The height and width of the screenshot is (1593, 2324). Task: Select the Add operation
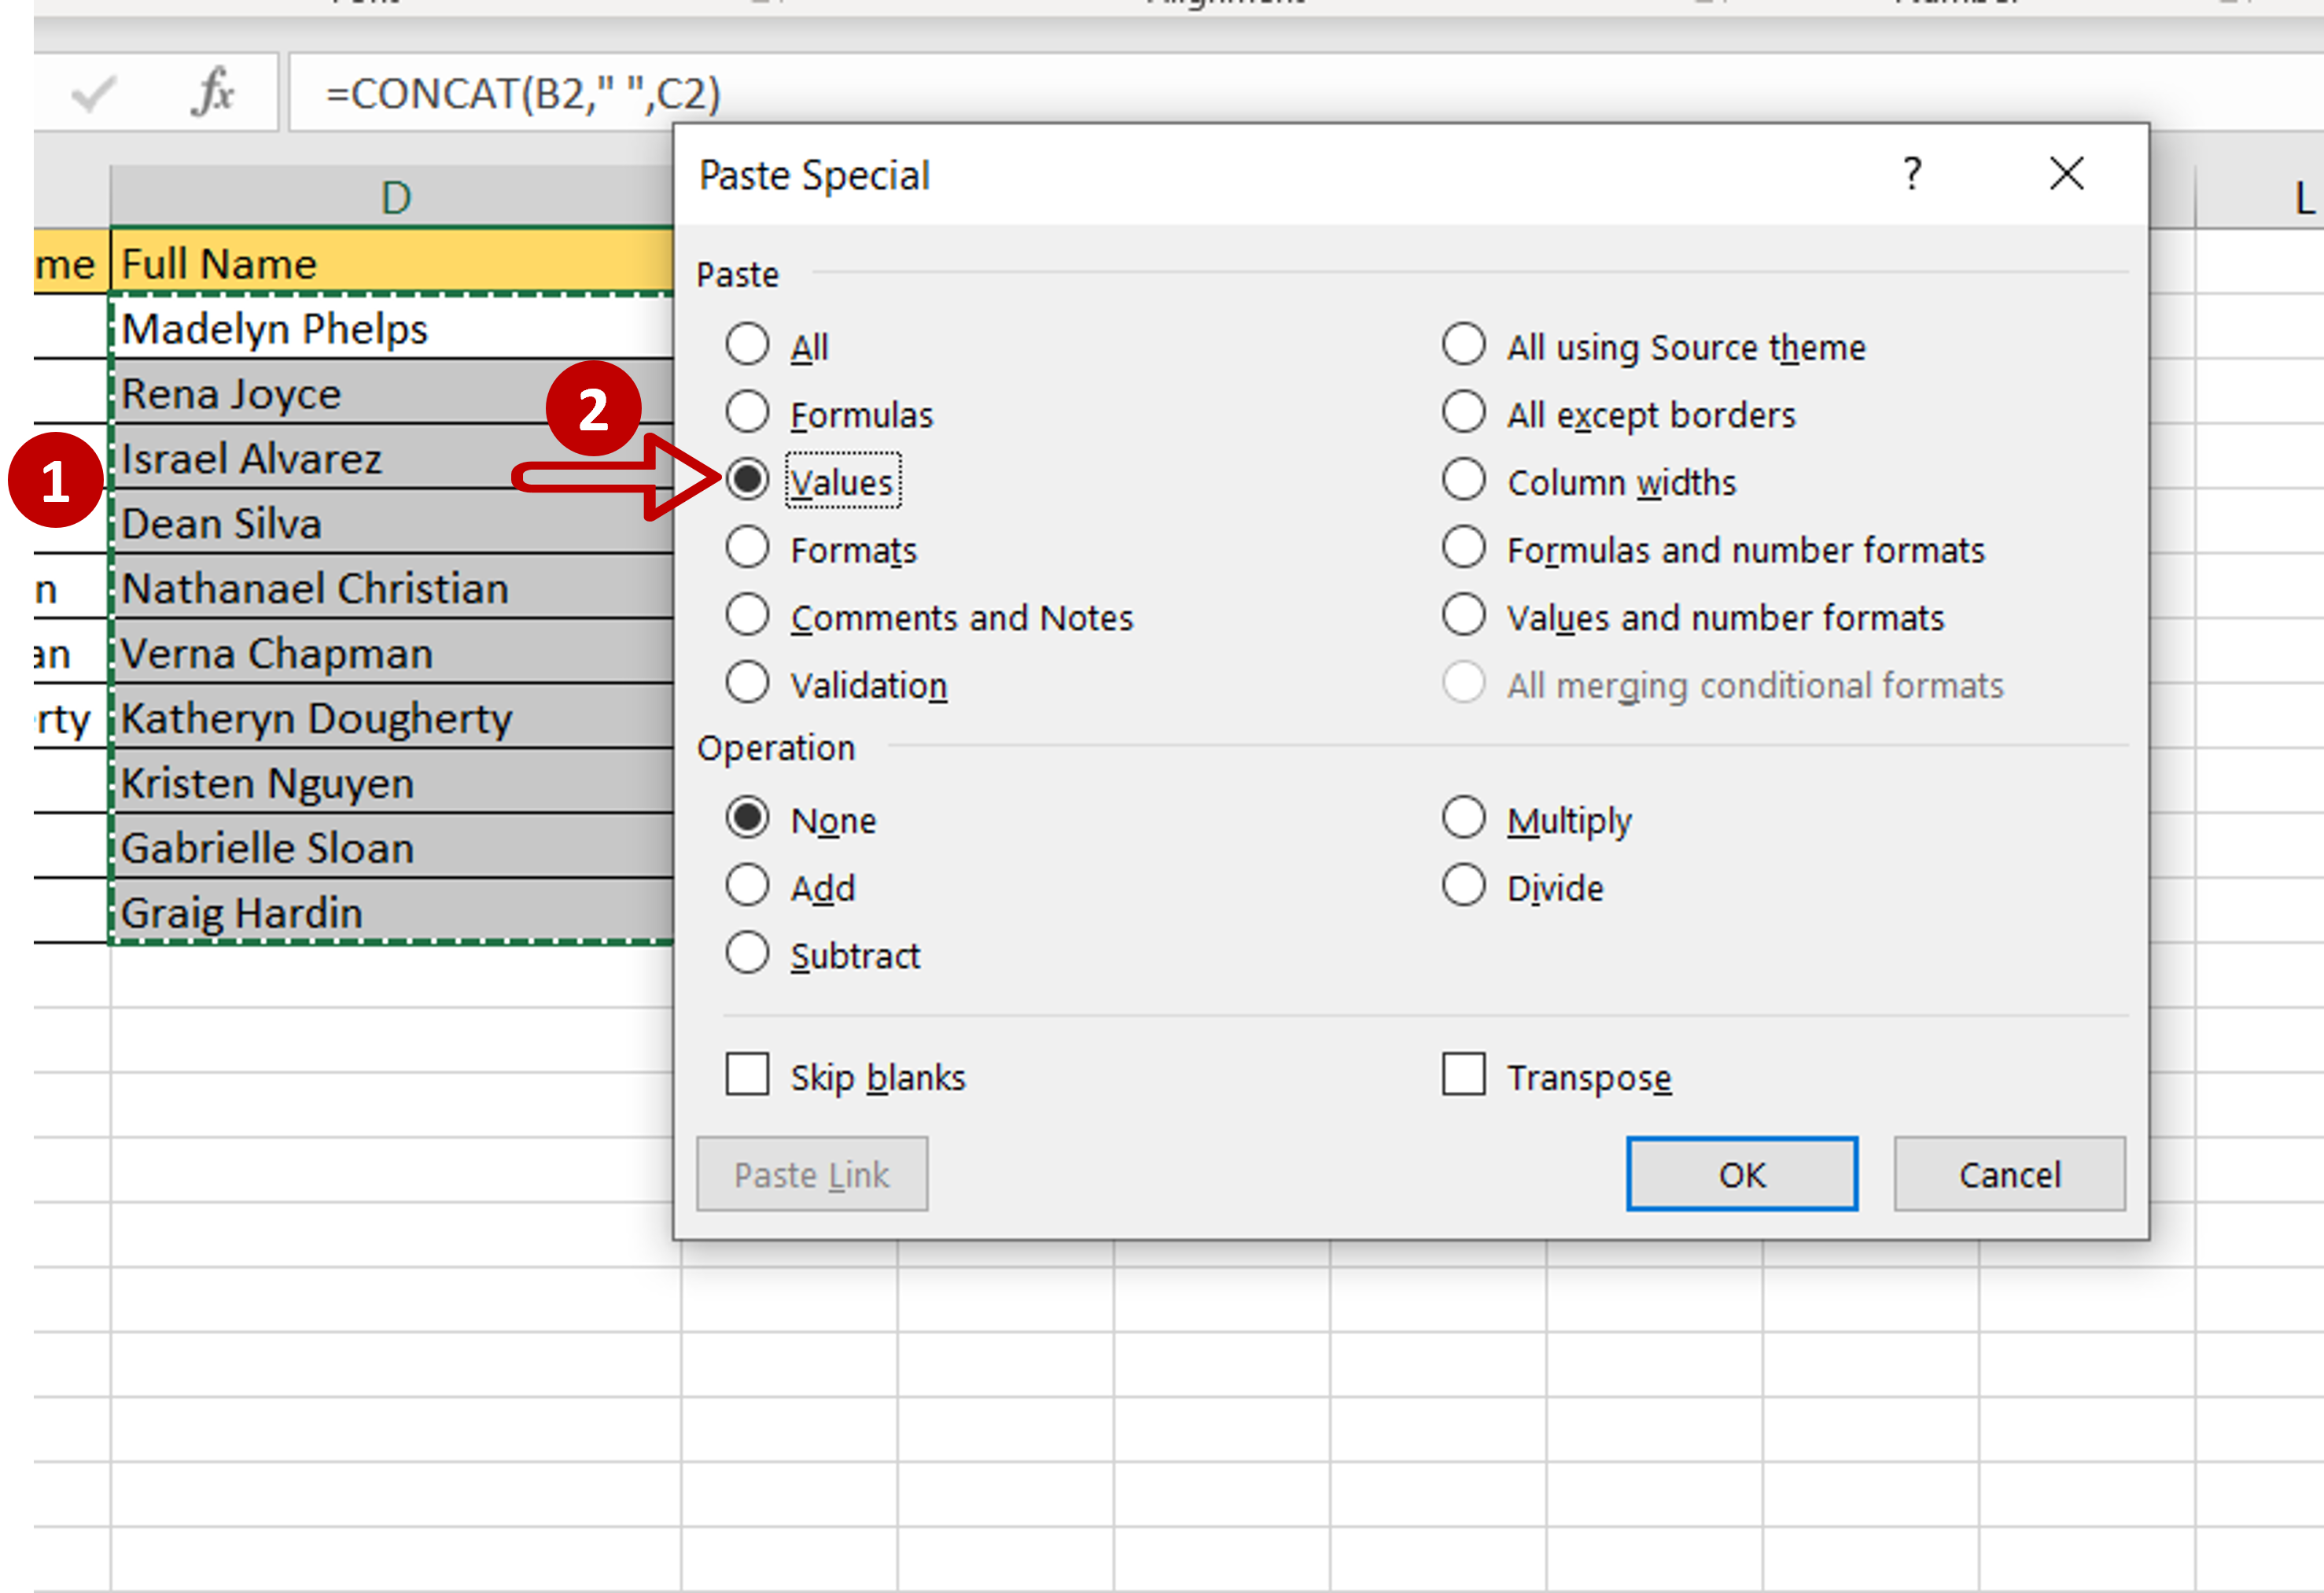click(747, 886)
